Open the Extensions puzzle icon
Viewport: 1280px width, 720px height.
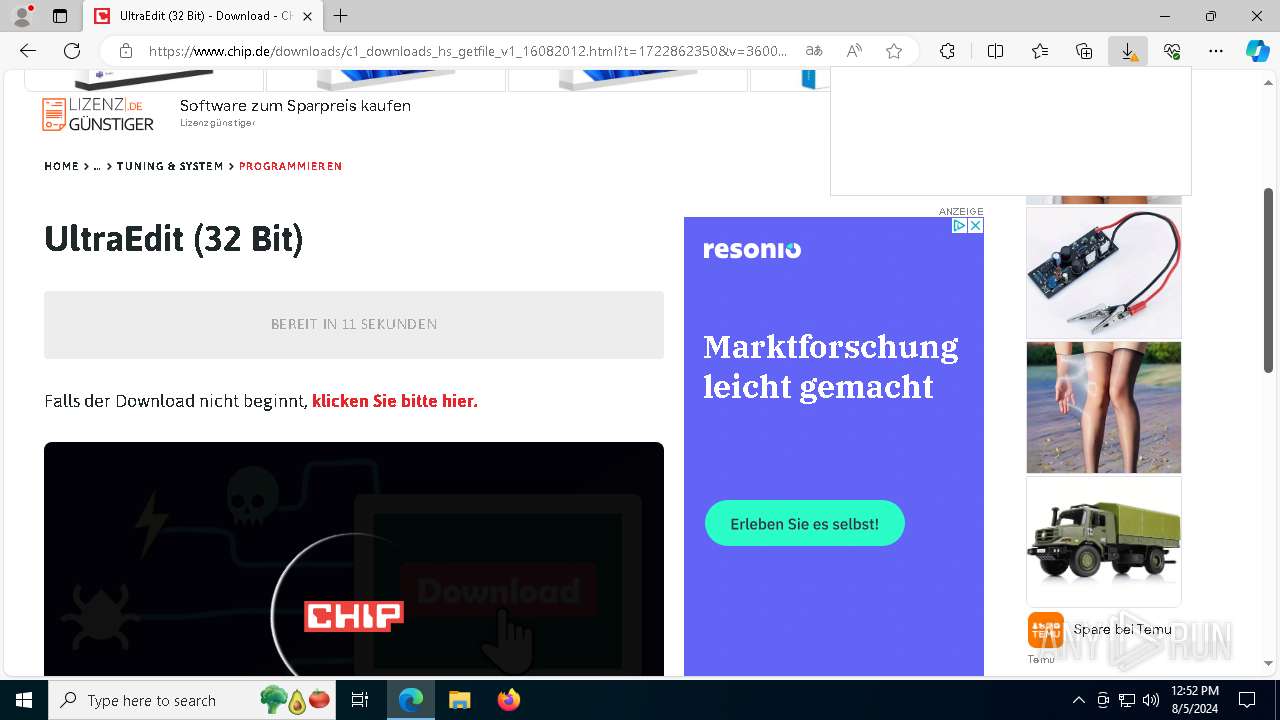[947, 51]
